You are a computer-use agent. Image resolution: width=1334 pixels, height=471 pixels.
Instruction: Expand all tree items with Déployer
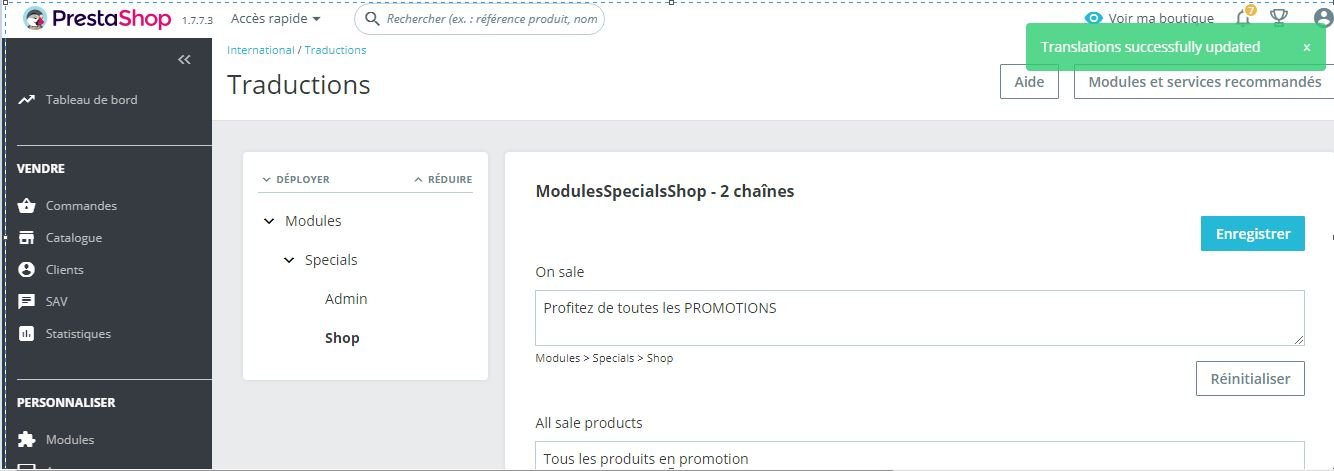pyautogui.click(x=296, y=180)
